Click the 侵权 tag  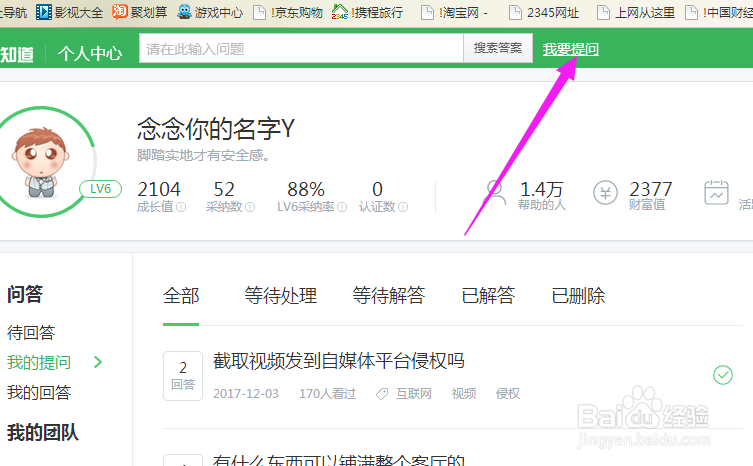coord(508,394)
